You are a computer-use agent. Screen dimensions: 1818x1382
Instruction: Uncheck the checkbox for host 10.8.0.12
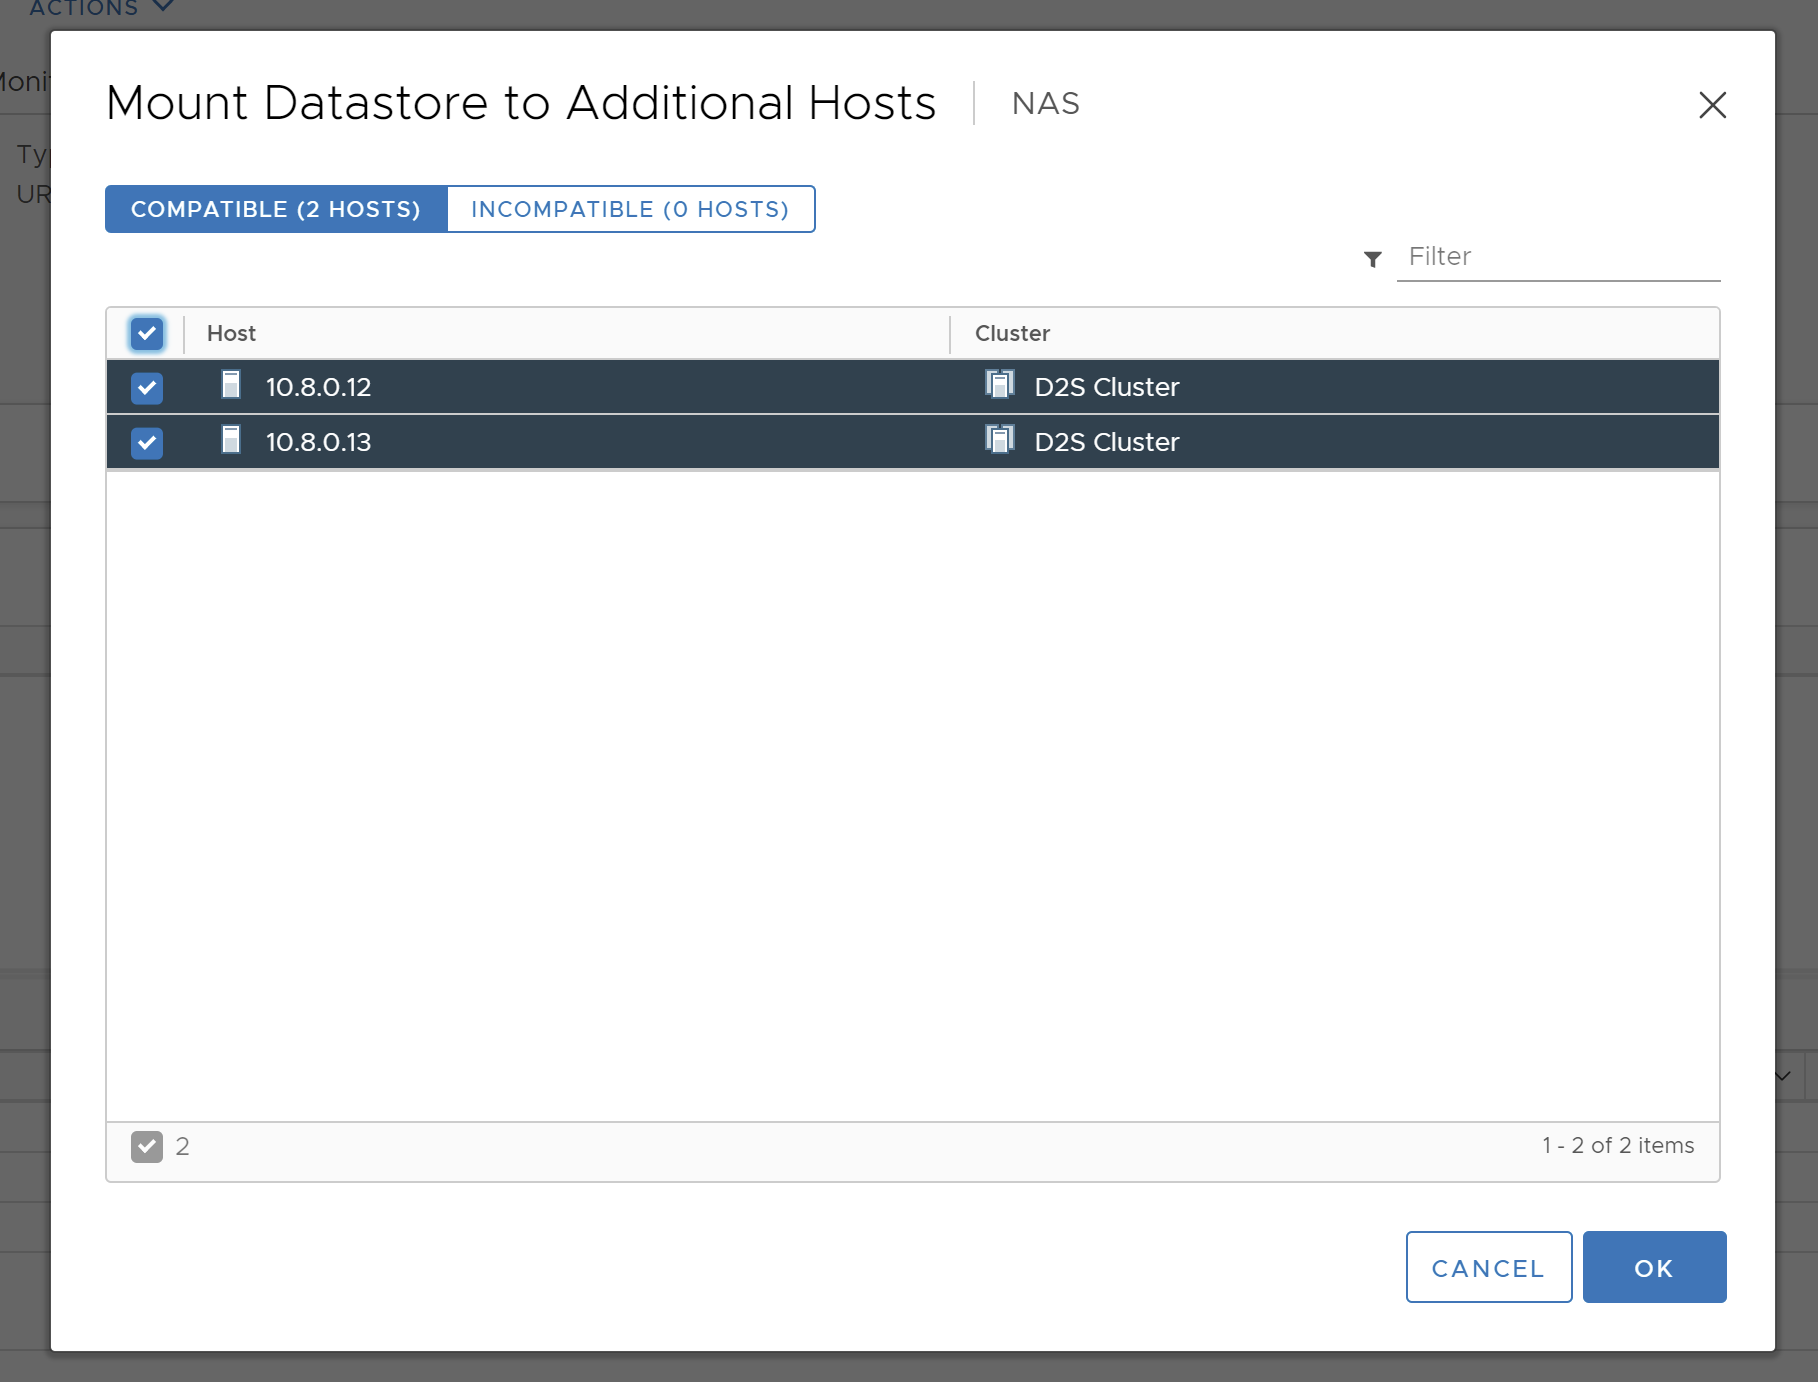(147, 388)
